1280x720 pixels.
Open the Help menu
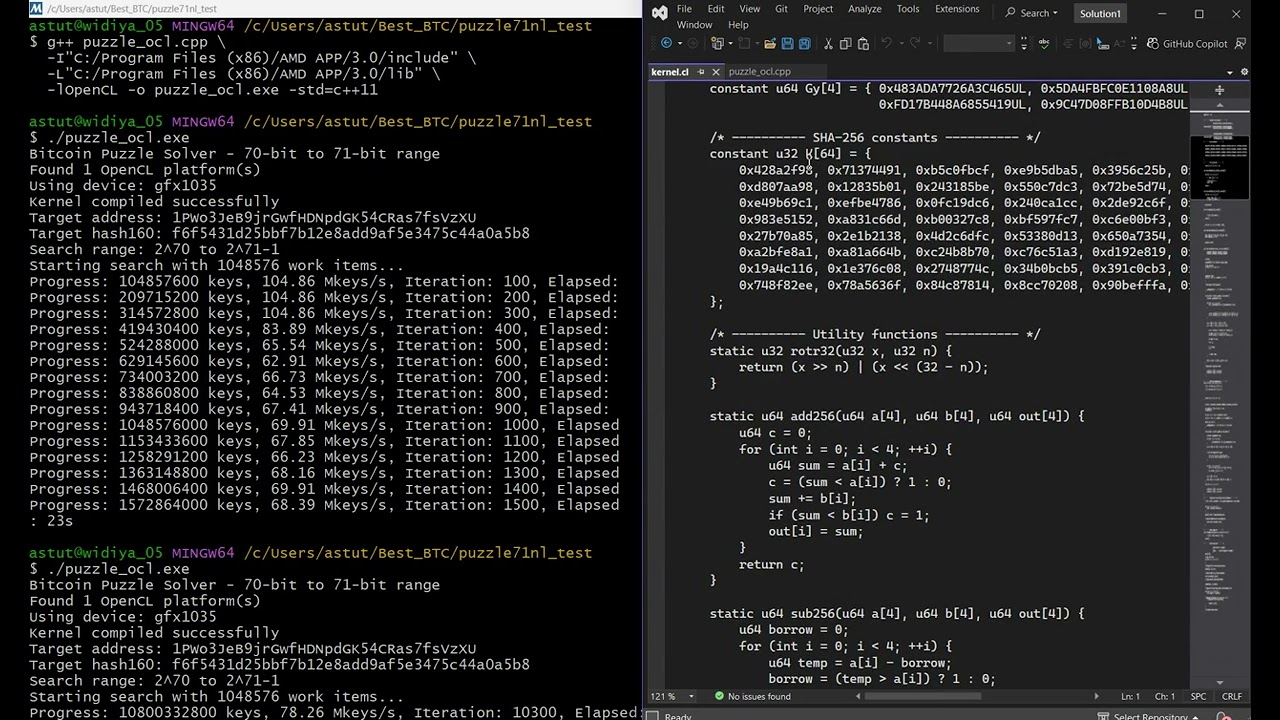pyautogui.click(x=738, y=25)
